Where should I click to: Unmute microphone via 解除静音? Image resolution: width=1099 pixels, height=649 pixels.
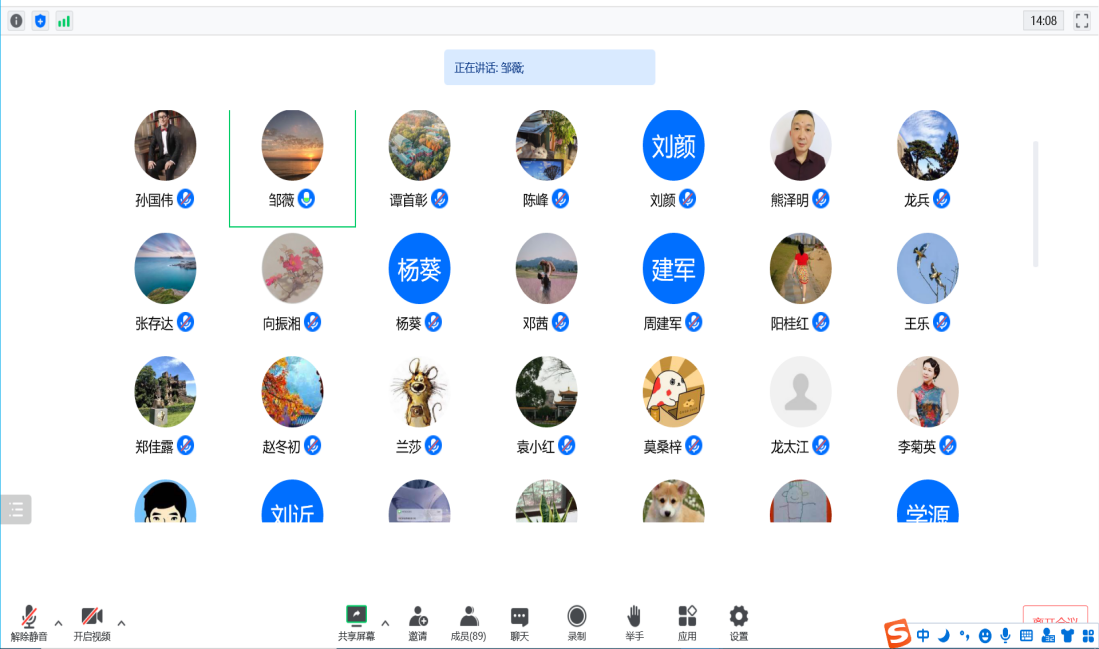point(29,622)
